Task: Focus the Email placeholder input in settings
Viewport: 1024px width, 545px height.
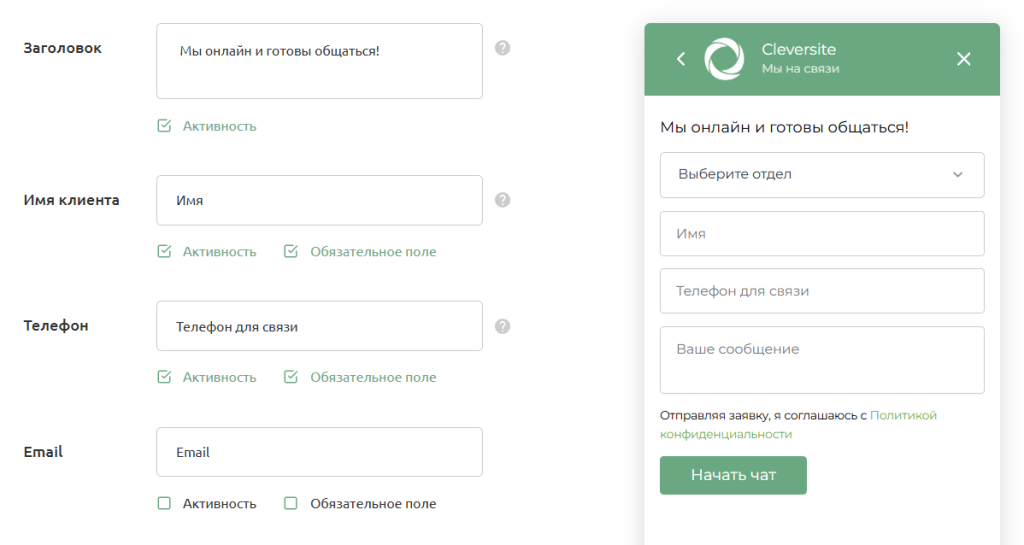Action: [x=319, y=452]
